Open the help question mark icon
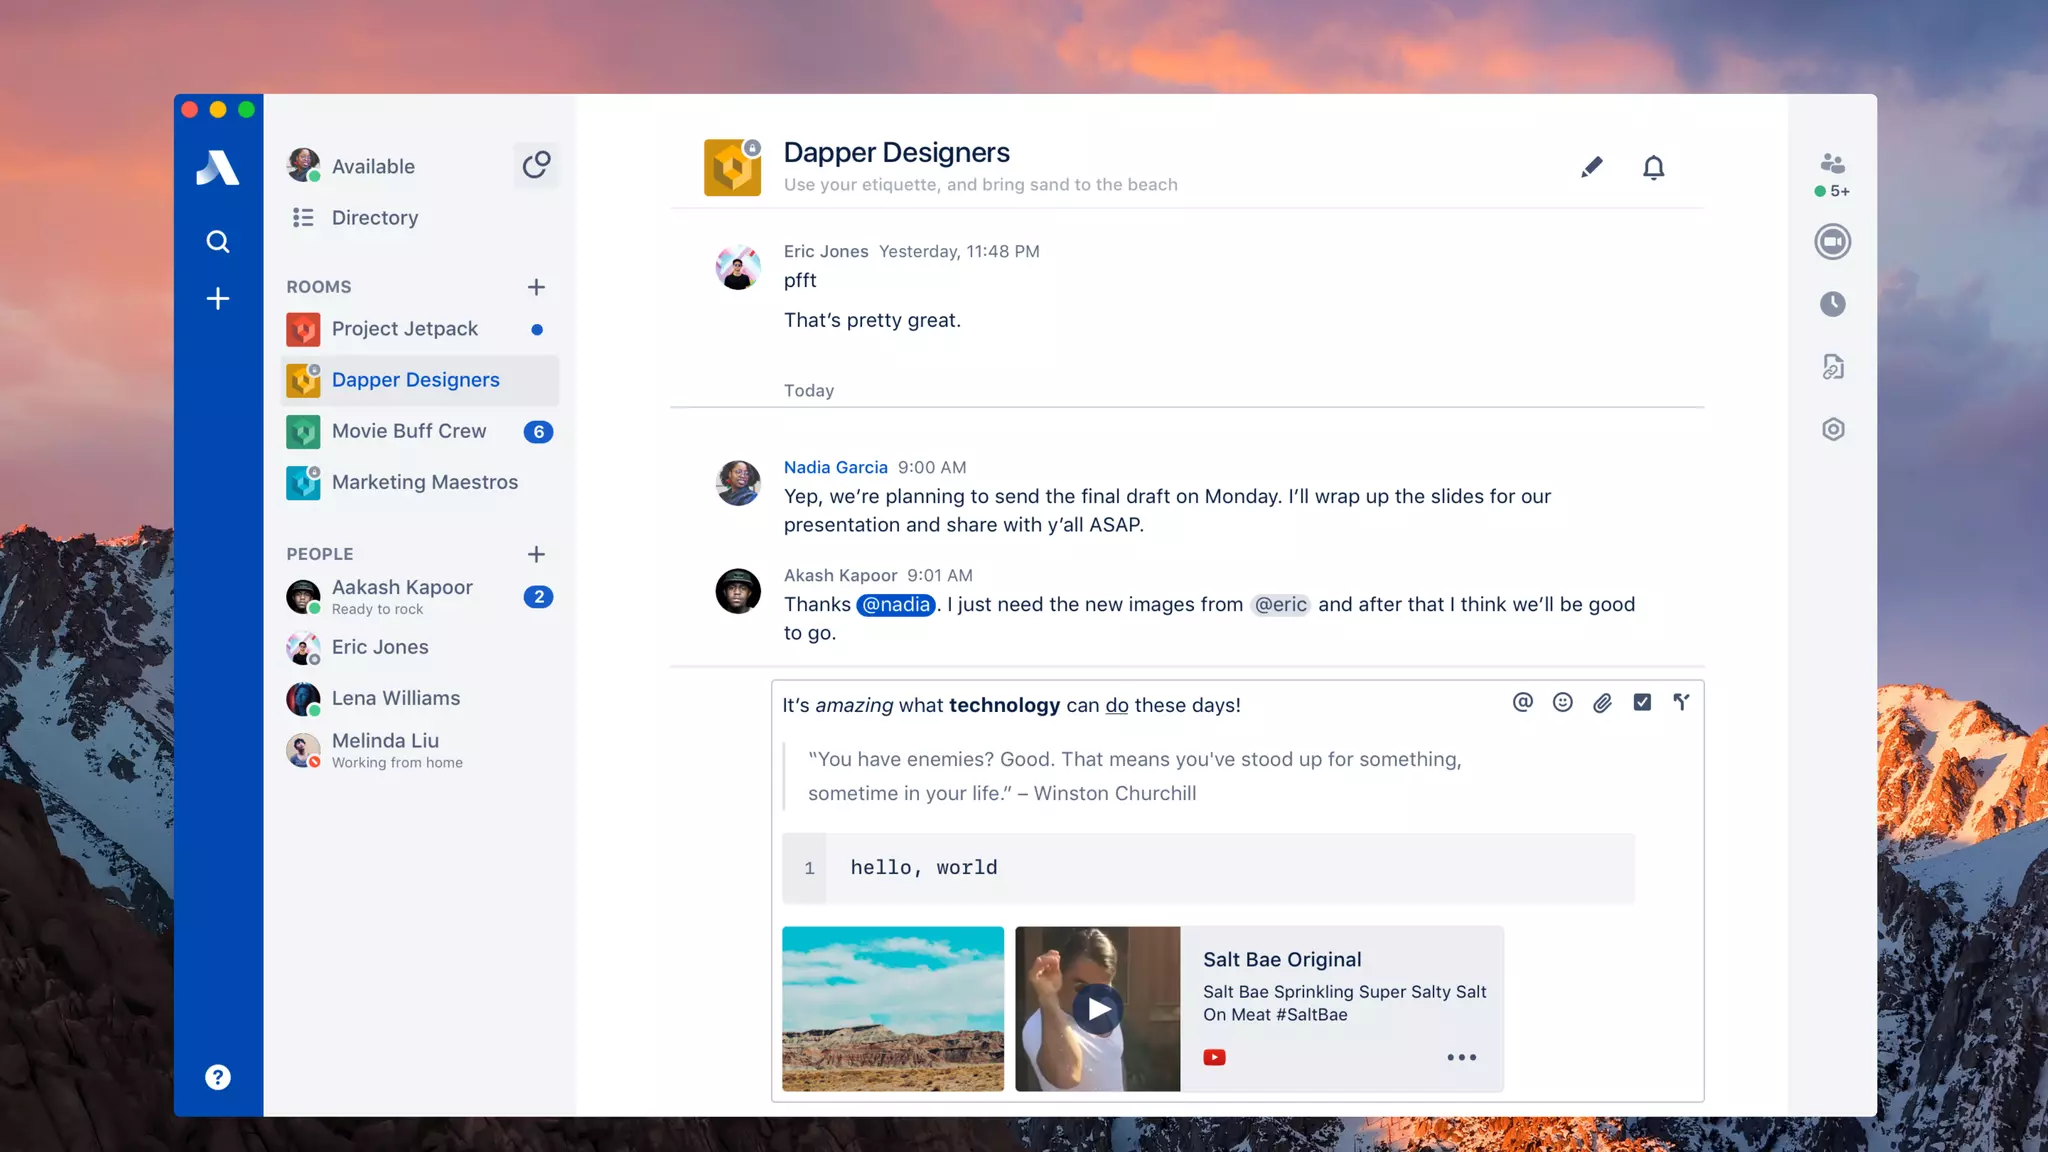The height and width of the screenshot is (1152, 2048). point(217,1077)
